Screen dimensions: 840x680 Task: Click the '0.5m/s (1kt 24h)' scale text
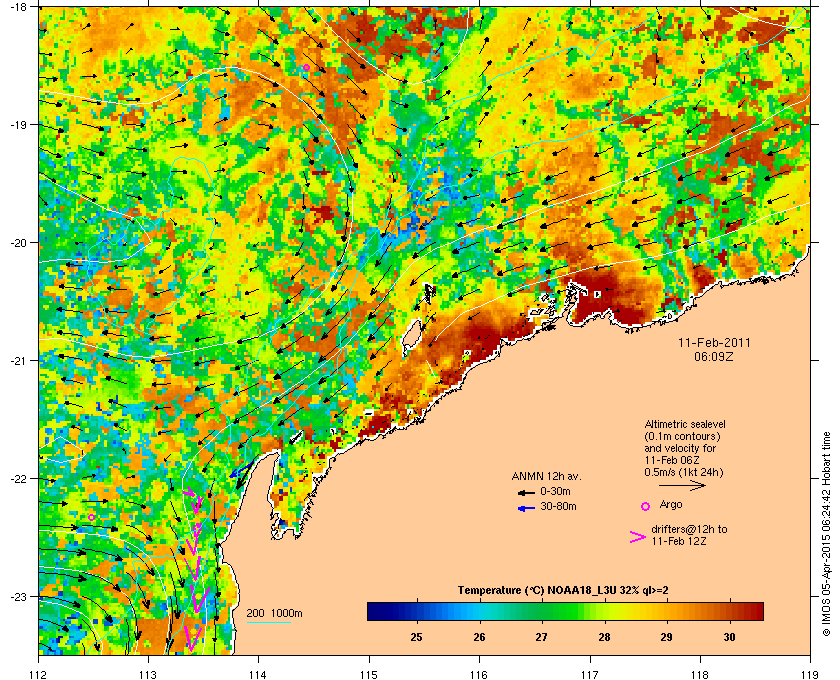point(684,472)
